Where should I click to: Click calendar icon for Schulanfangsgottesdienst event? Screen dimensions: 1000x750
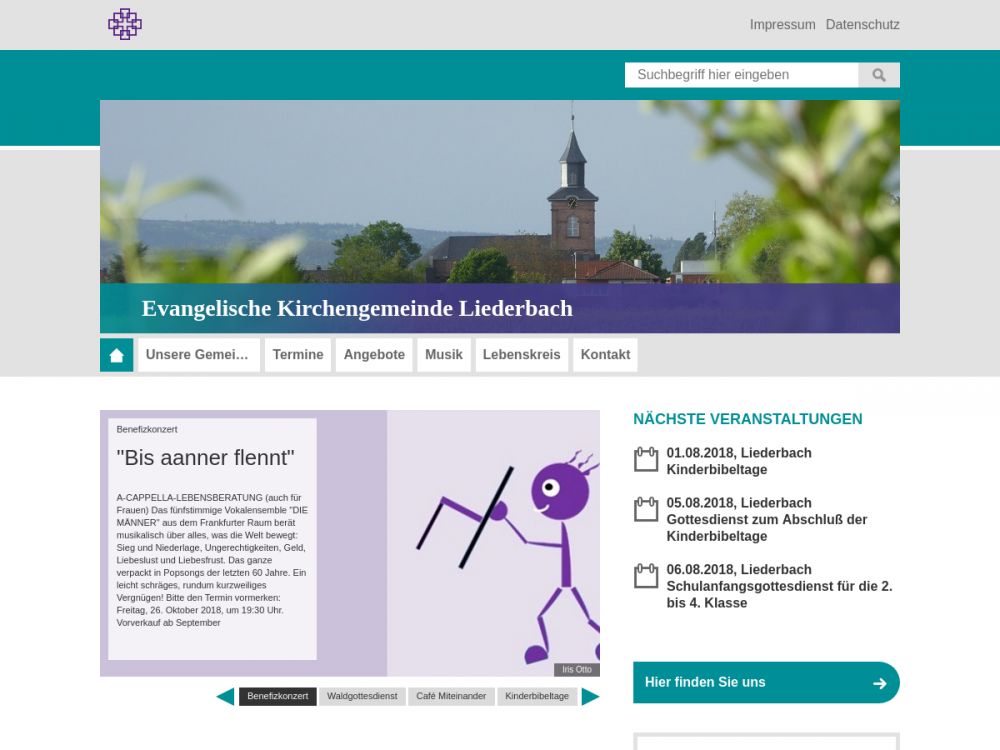pyautogui.click(x=646, y=576)
